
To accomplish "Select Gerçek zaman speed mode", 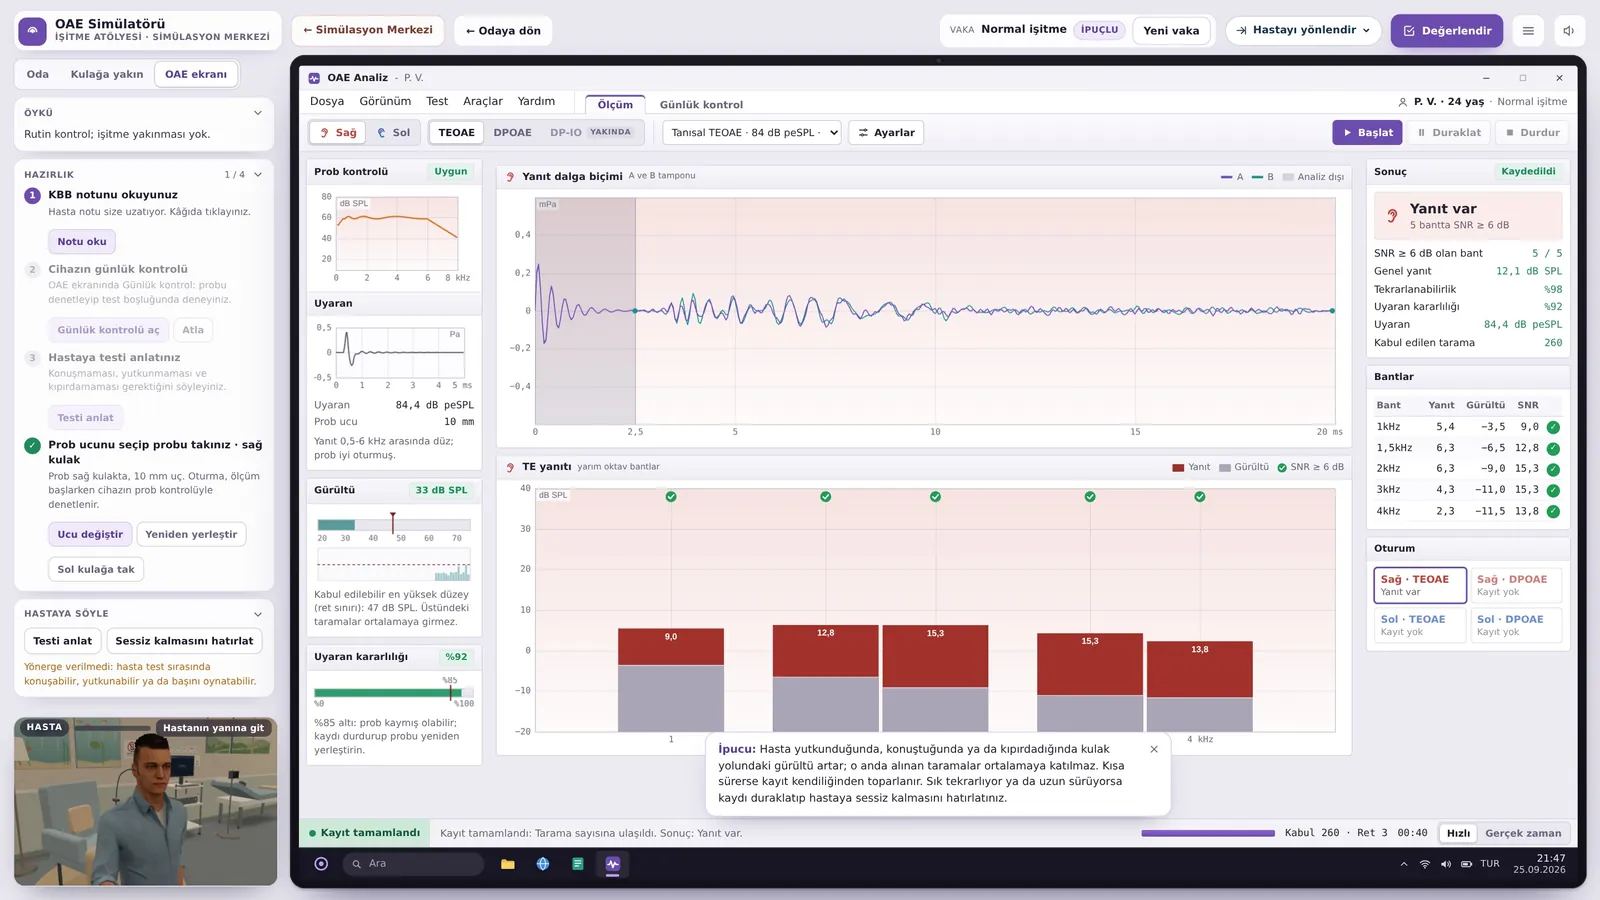I will coord(1523,833).
